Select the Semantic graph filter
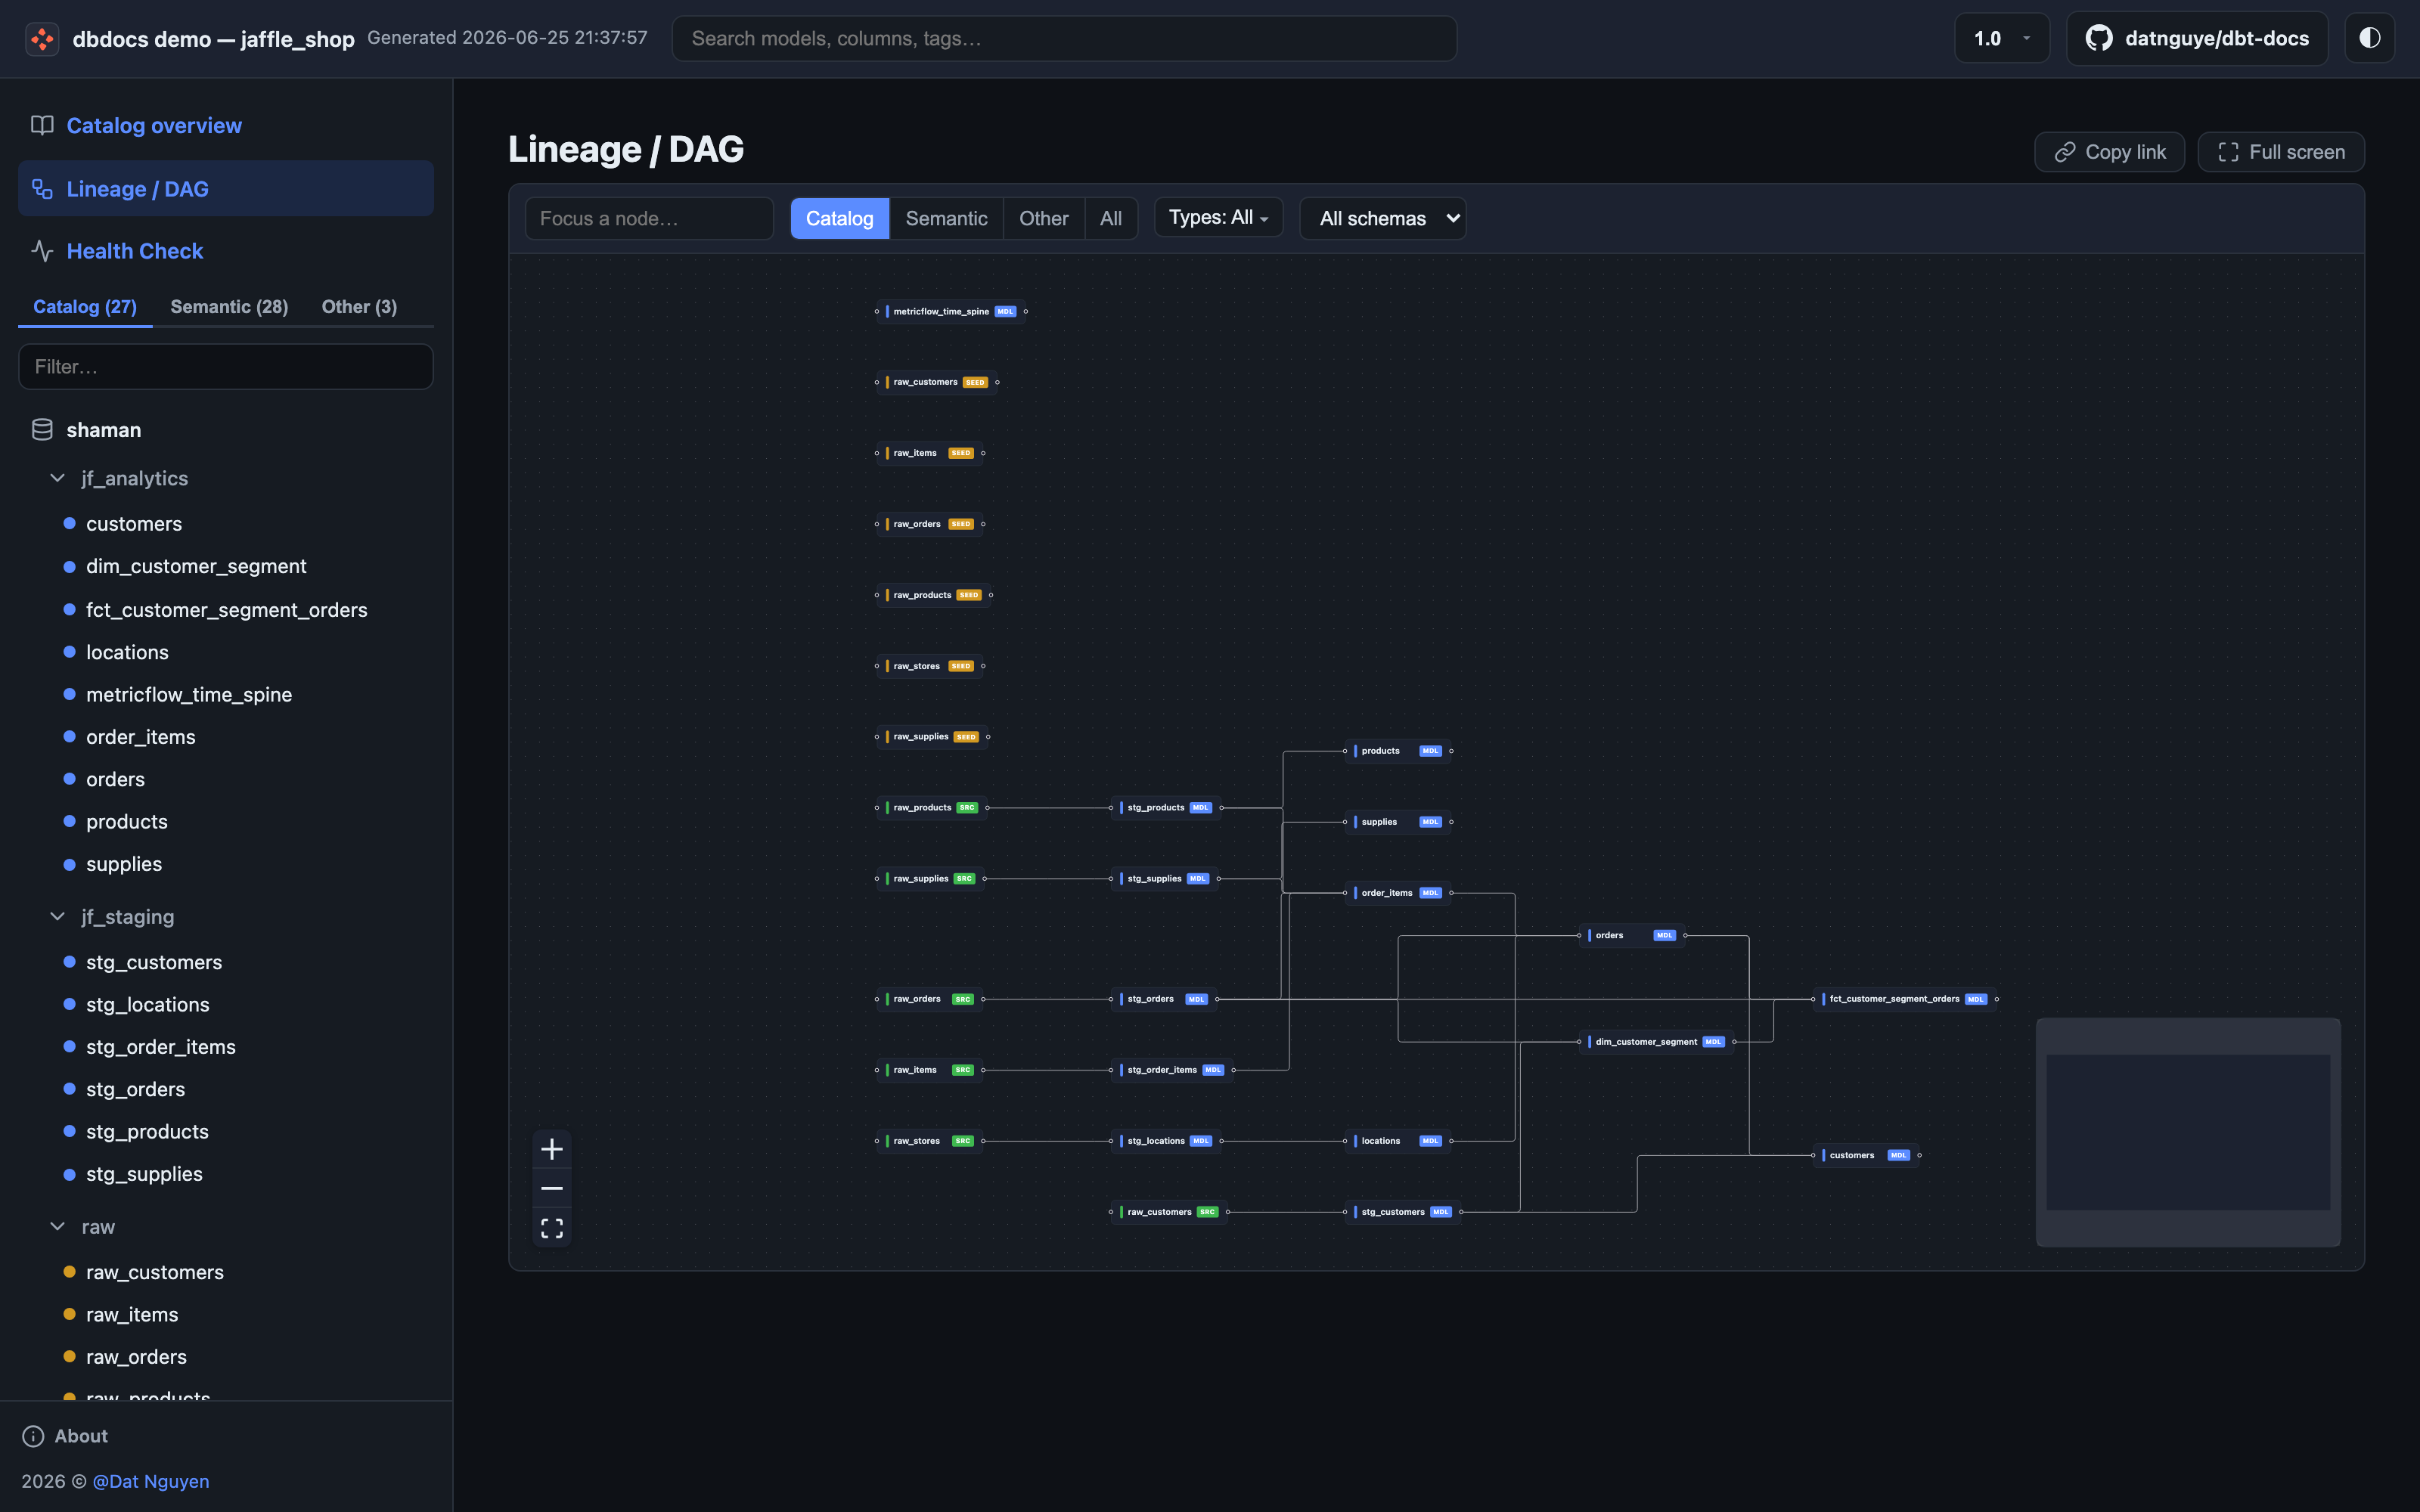The height and width of the screenshot is (1512, 2420). coord(946,218)
